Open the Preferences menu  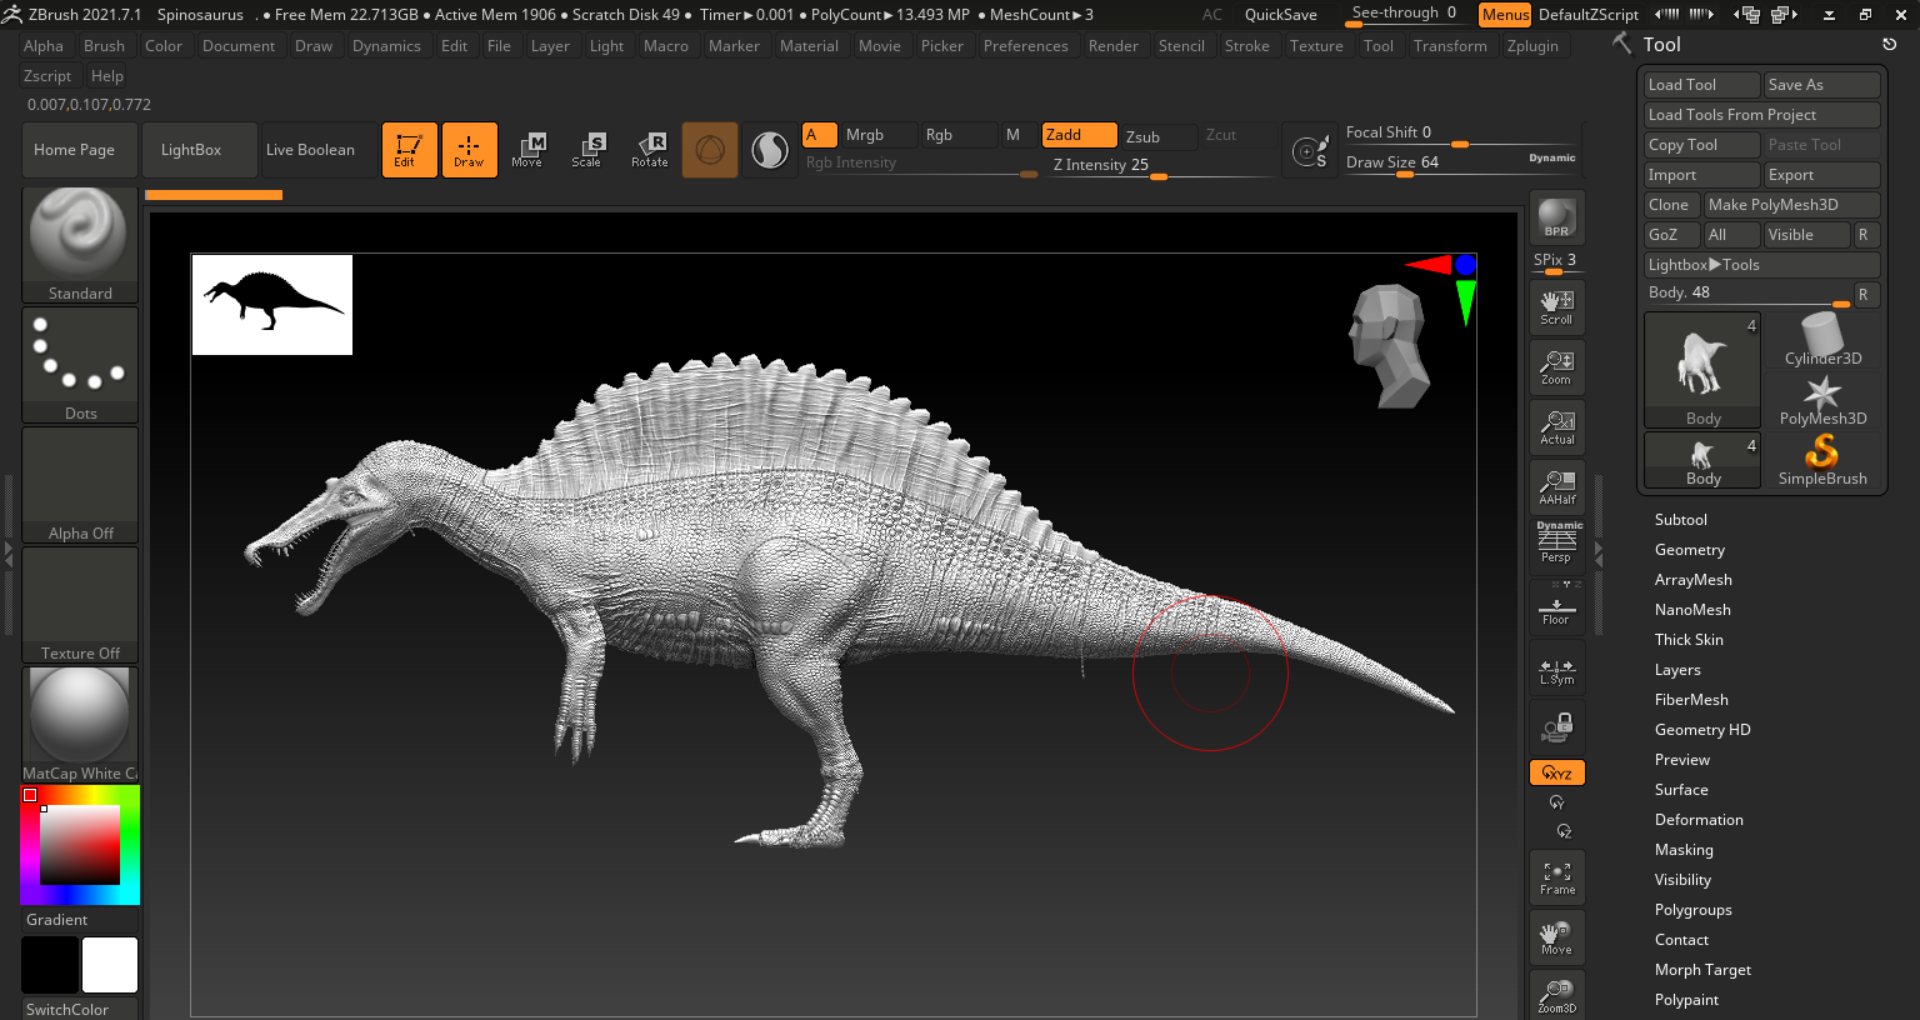(1025, 46)
